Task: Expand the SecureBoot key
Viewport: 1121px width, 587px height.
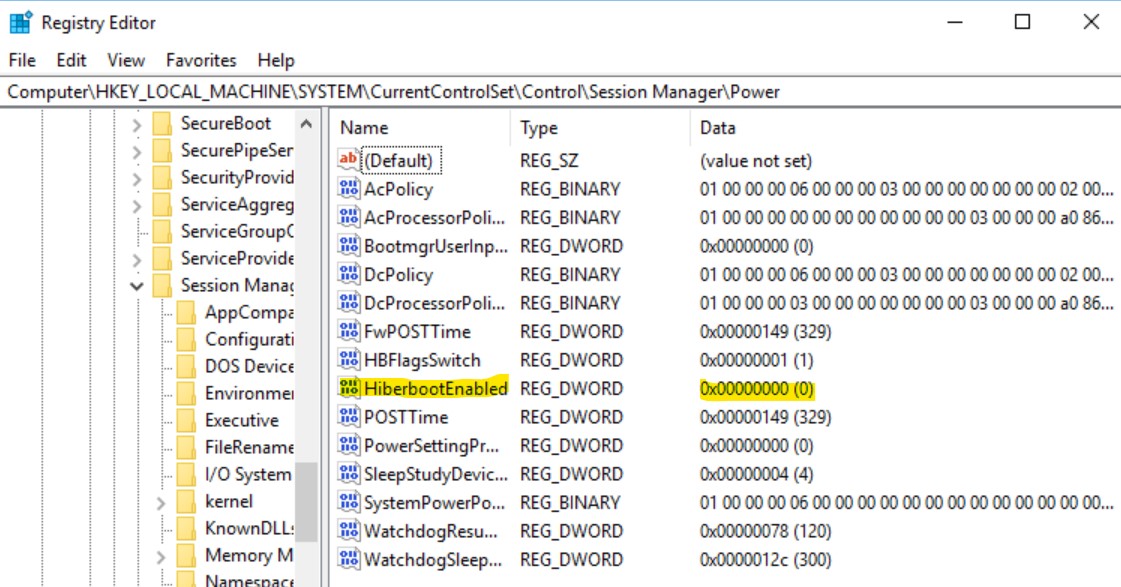Action: click(137, 125)
